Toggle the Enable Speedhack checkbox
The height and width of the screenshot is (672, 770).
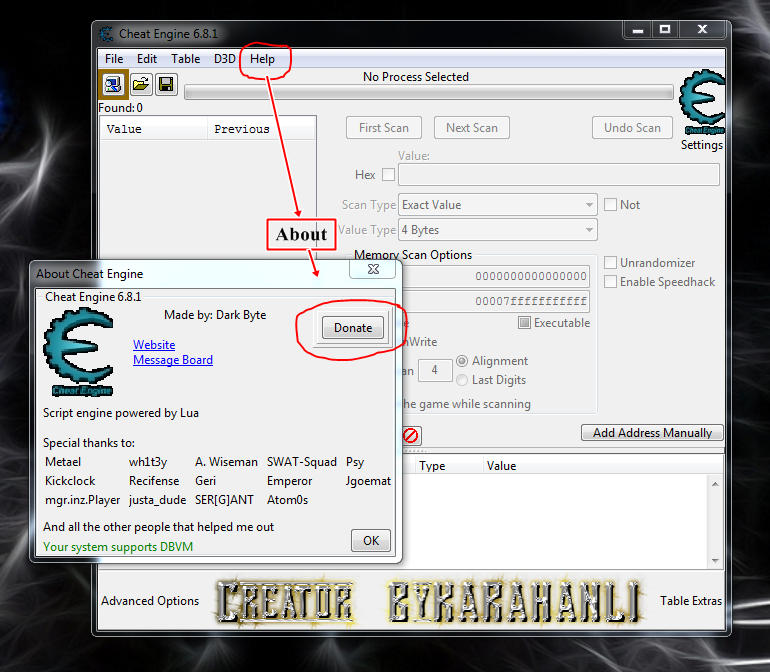[x=610, y=282]
